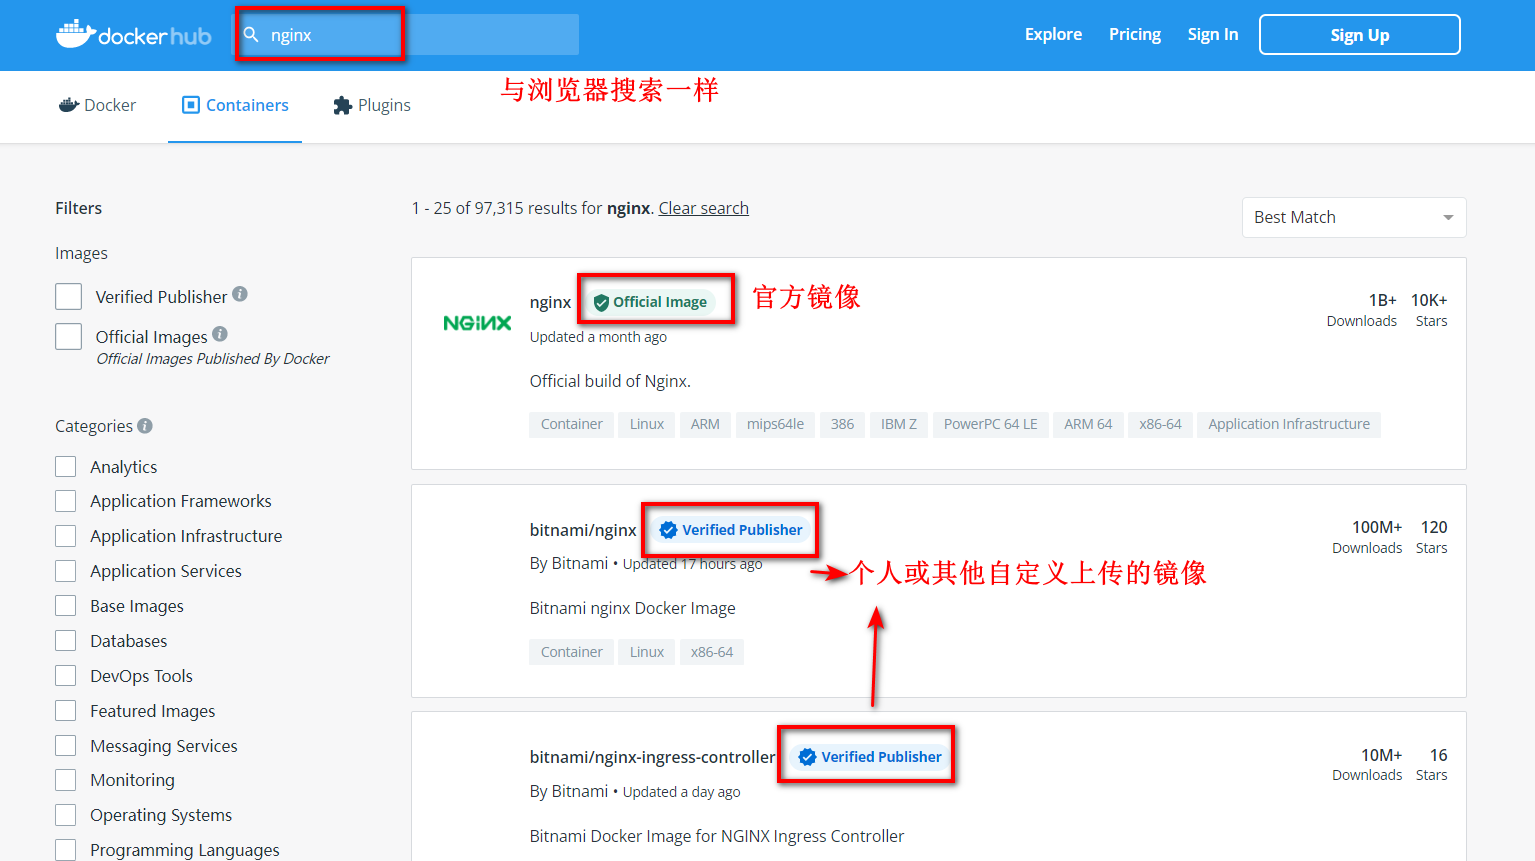Check the Application Infrastructure category filter
The width and height of the screenshot is (1535, 861).
coord(66,536)
